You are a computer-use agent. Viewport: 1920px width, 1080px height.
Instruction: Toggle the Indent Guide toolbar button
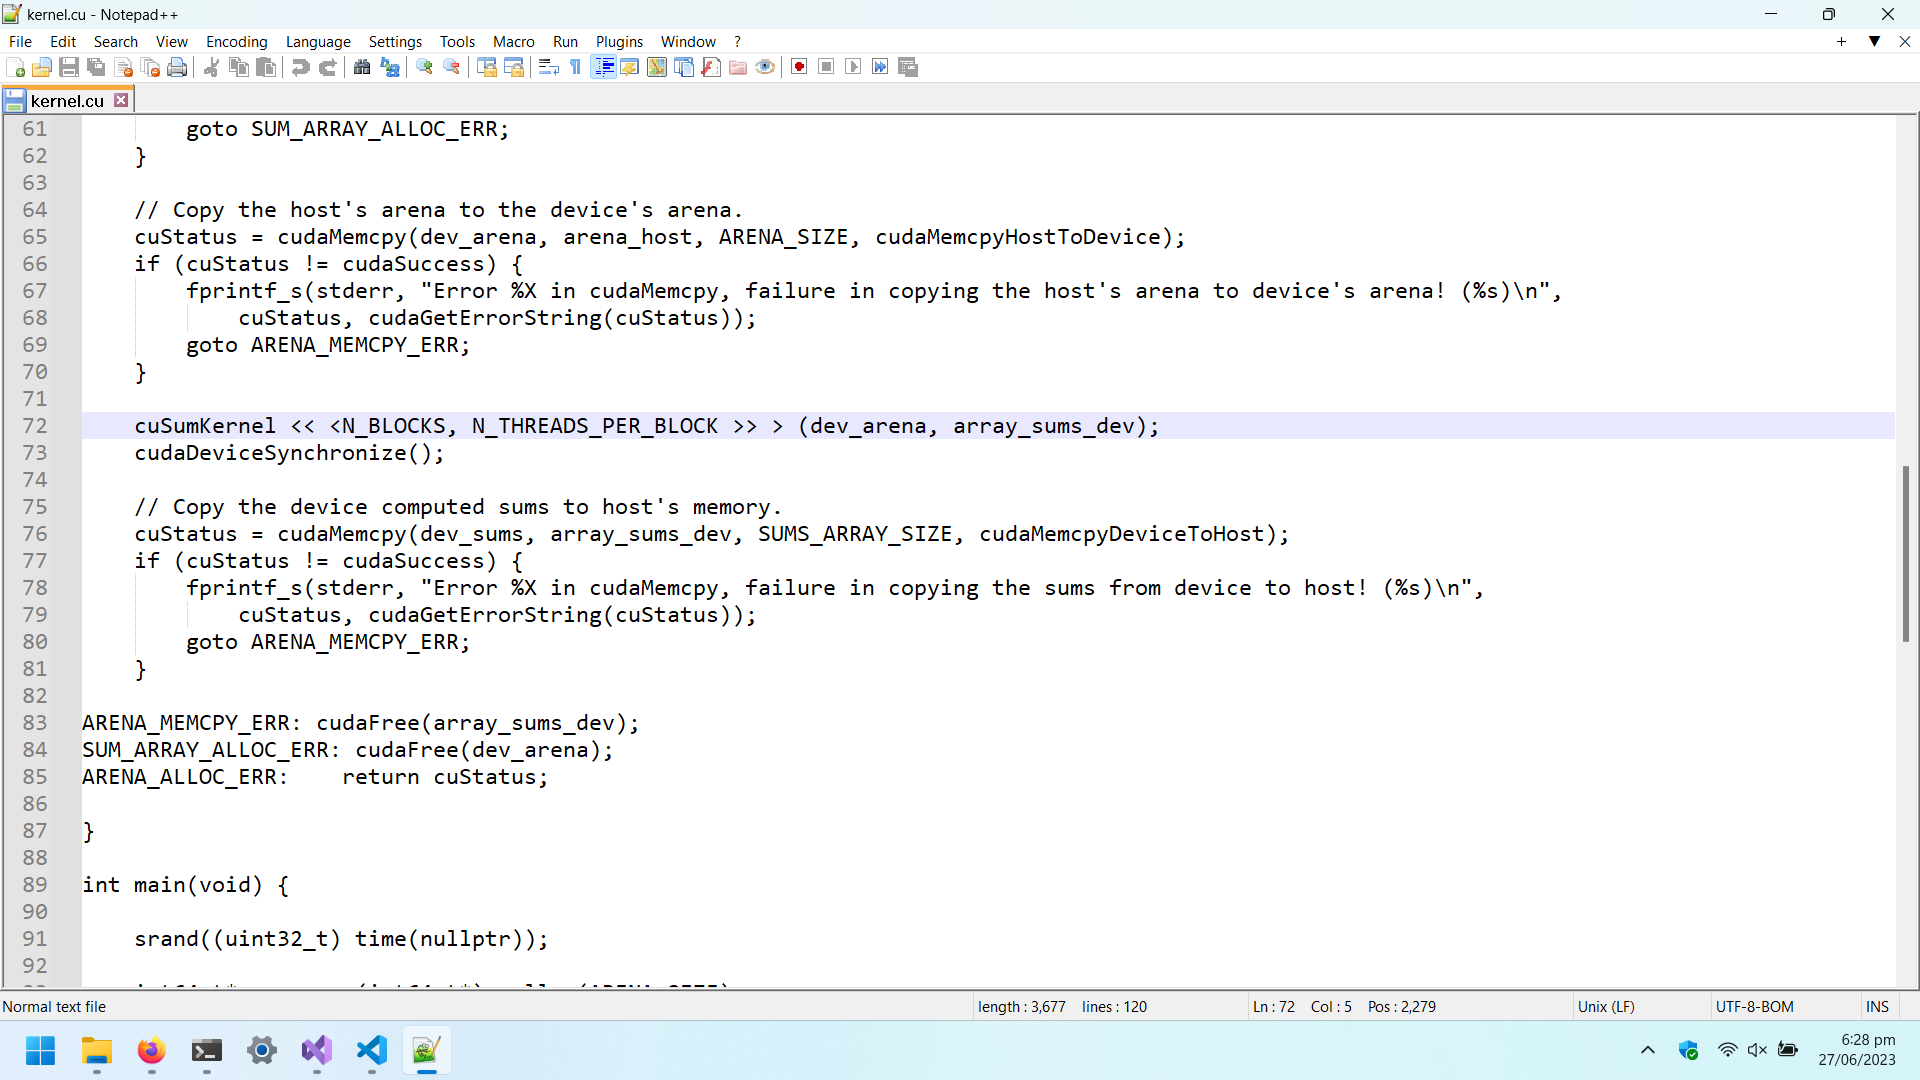603,67
